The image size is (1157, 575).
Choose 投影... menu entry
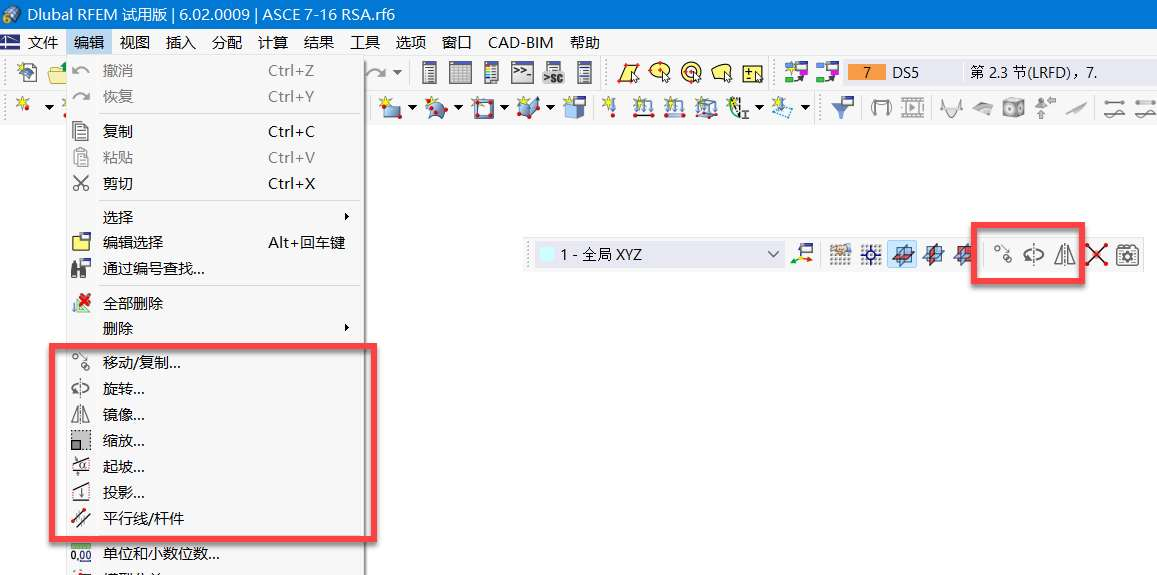215,493
